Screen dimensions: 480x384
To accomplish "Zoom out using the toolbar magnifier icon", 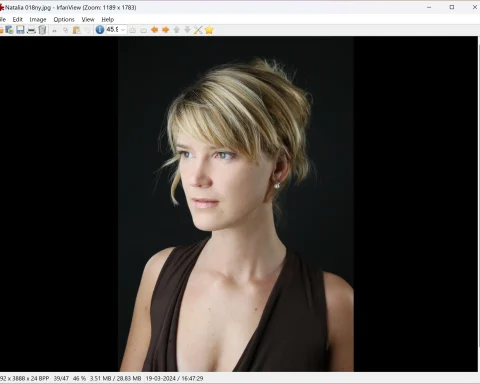I will coord(143,30).
